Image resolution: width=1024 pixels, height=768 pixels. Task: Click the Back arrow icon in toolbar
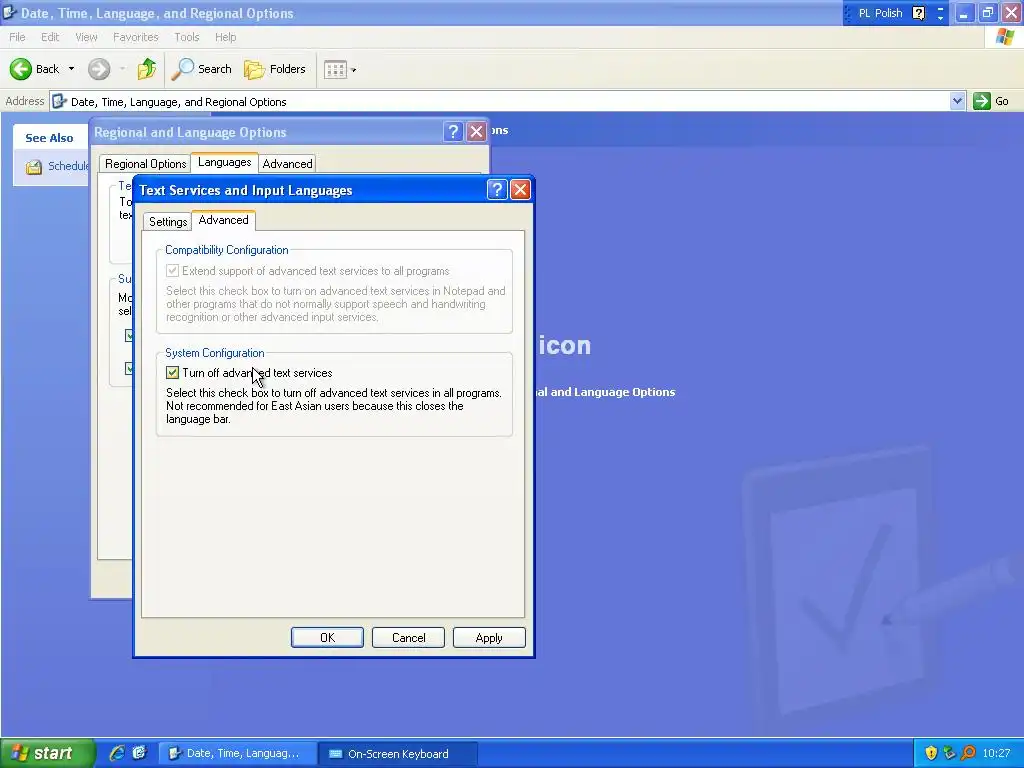pos(20,69)
